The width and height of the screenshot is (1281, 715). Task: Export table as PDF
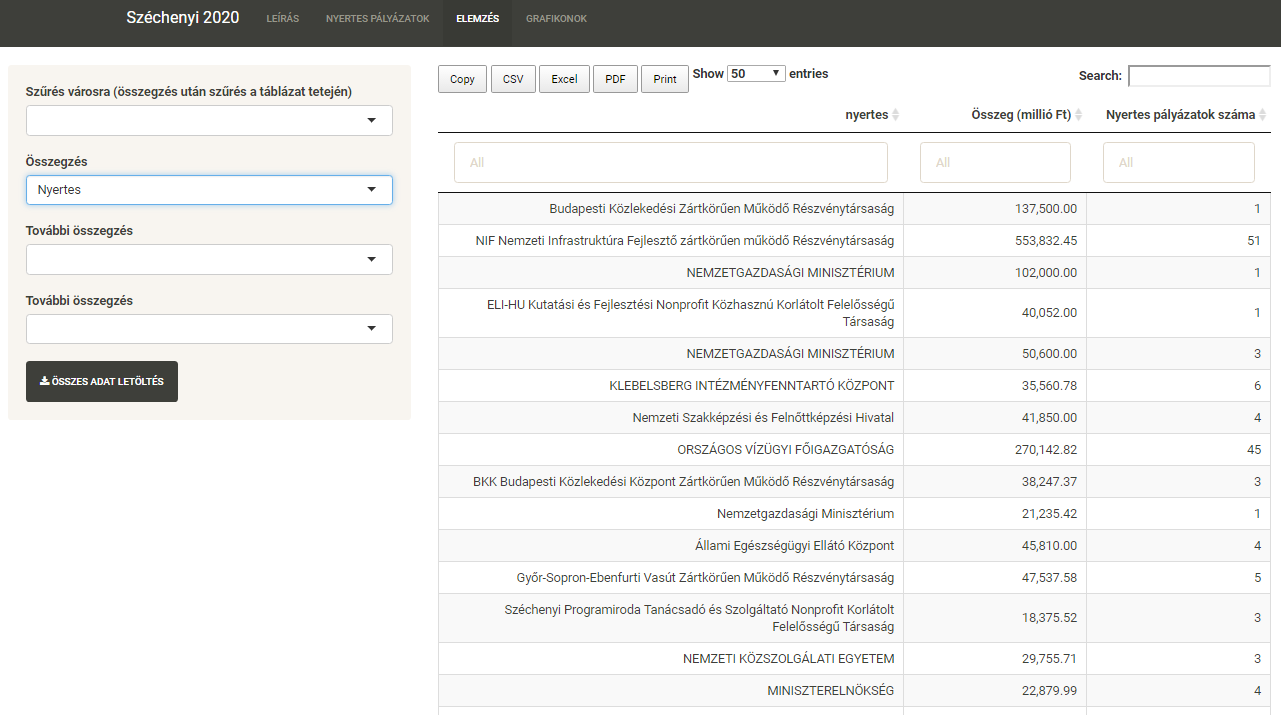click(x=615, y=80)
